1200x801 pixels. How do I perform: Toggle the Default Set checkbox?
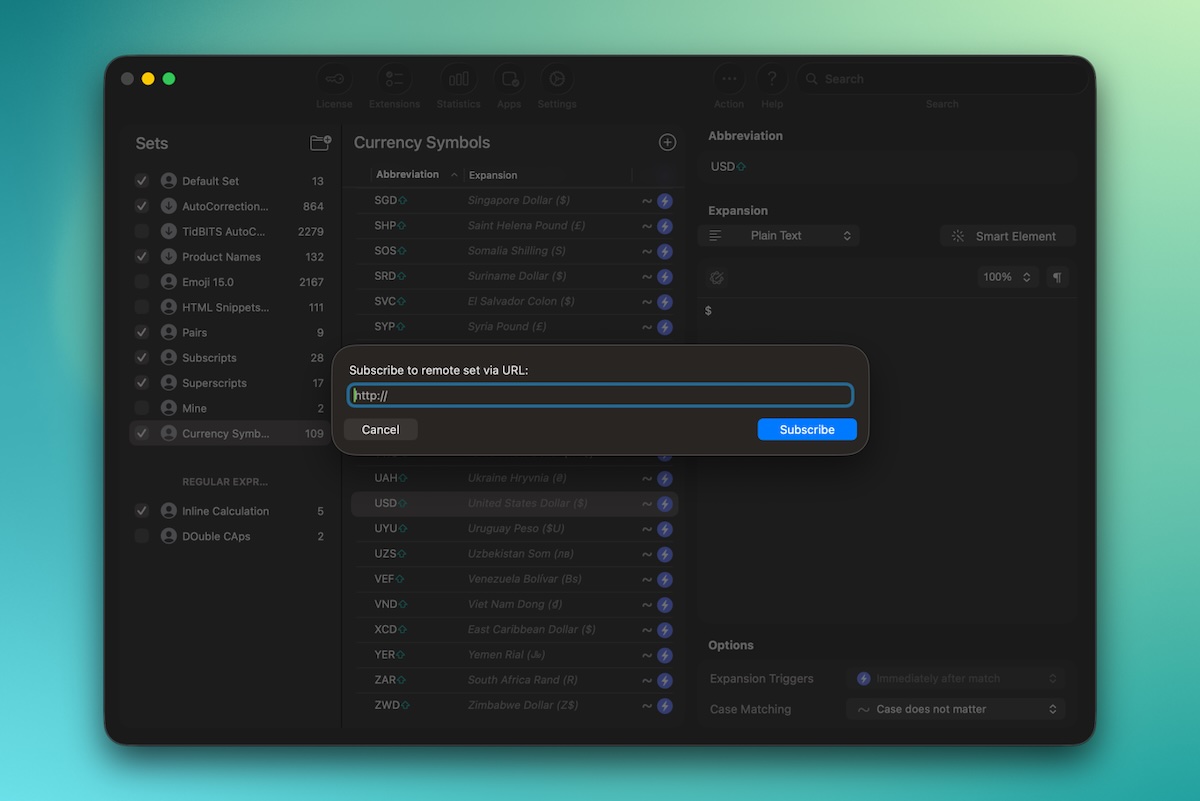[x=142, y=181]
